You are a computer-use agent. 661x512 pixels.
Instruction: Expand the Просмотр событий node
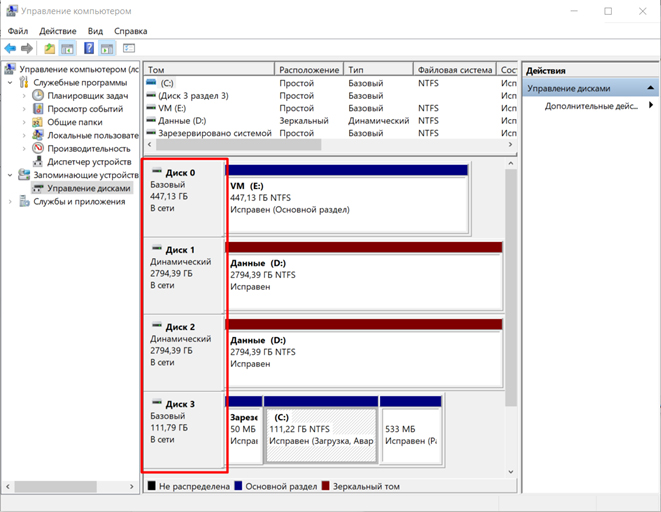click(24, 109)
